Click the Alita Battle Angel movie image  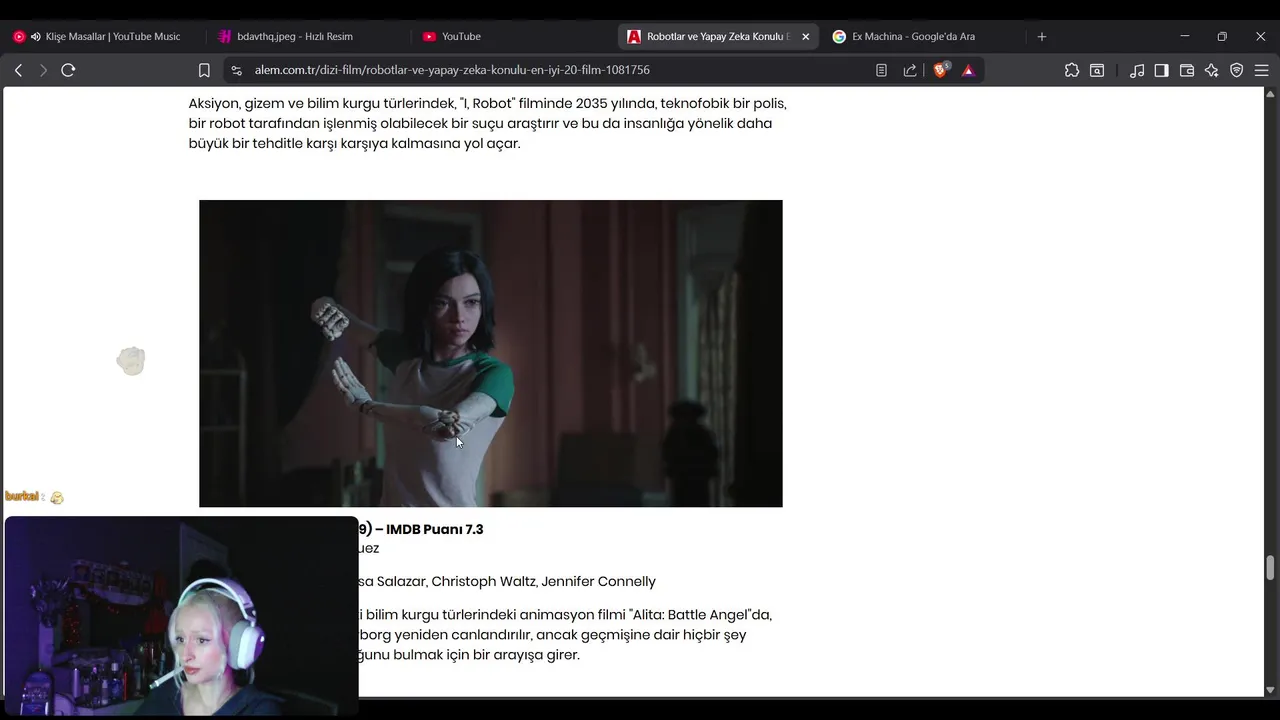click(x=491, y=353)
